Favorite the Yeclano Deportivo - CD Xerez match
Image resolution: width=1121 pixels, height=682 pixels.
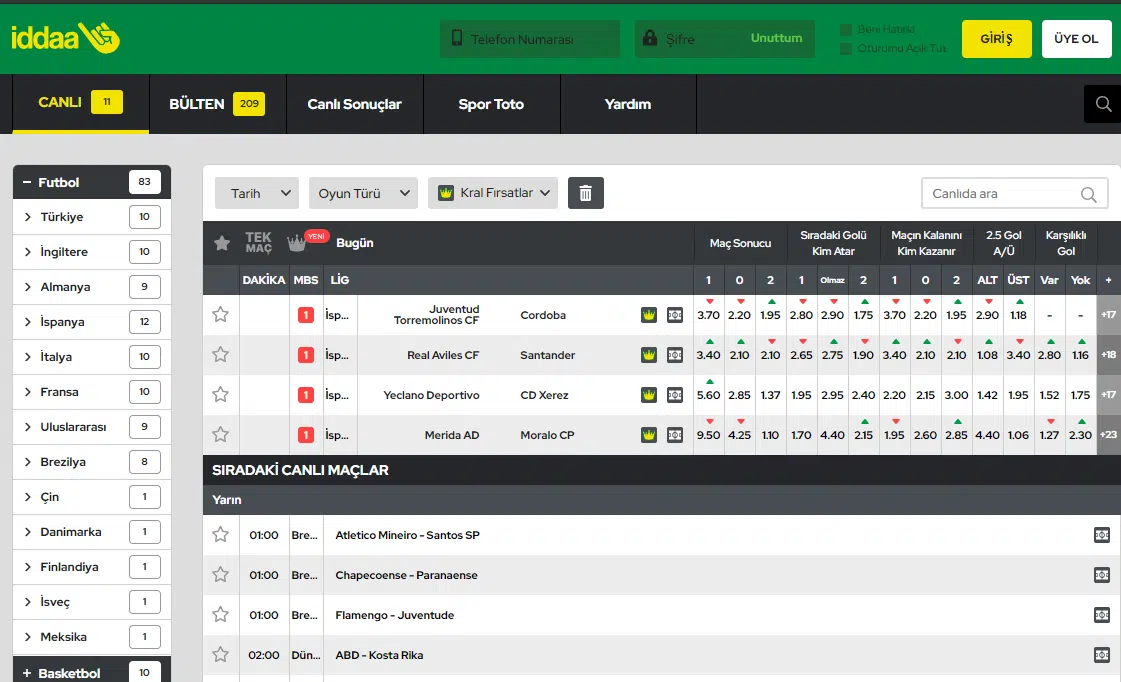tap(220, 395)
